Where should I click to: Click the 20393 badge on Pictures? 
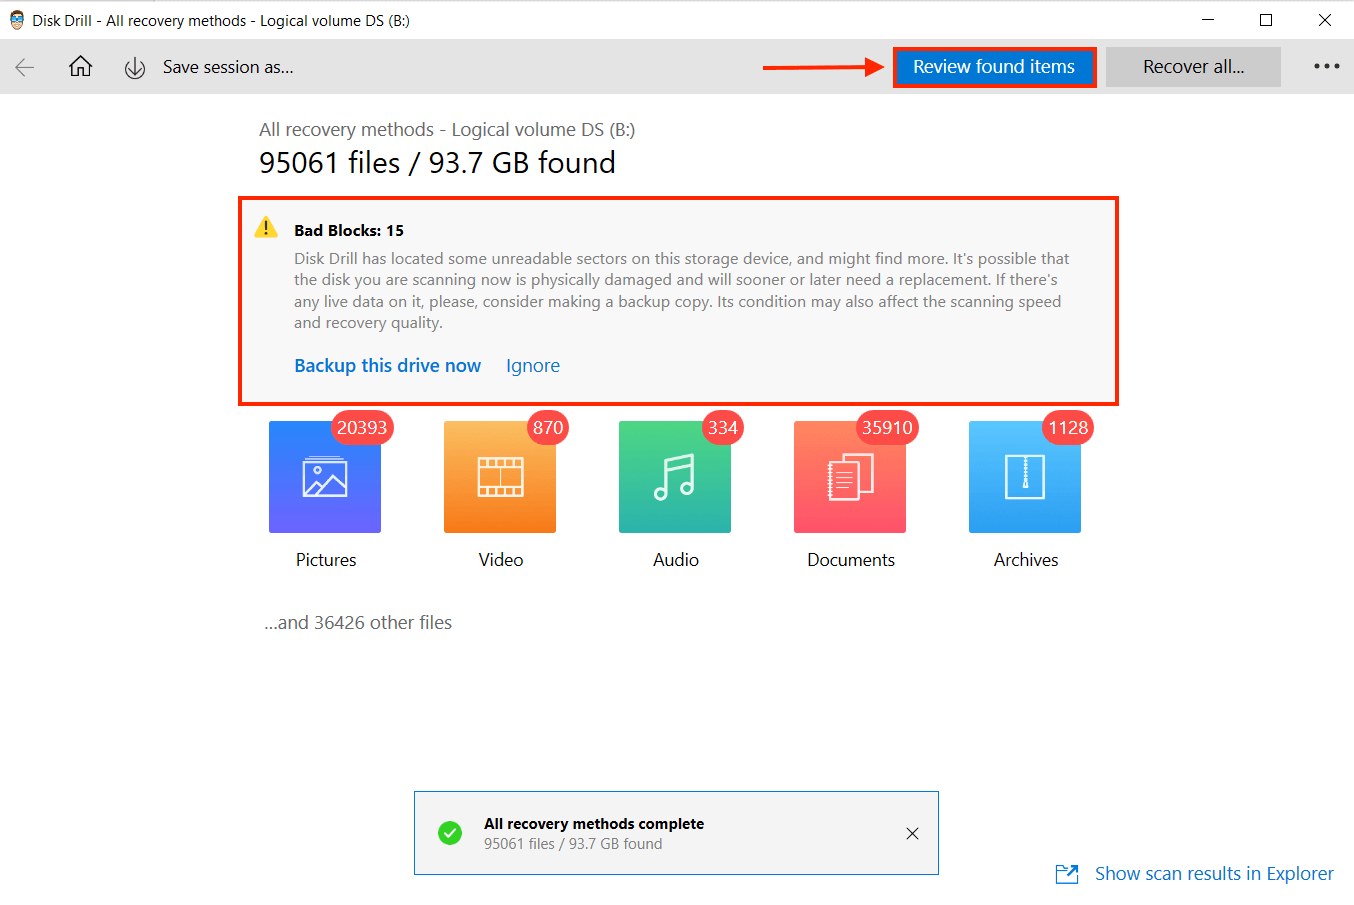point(362,428)
